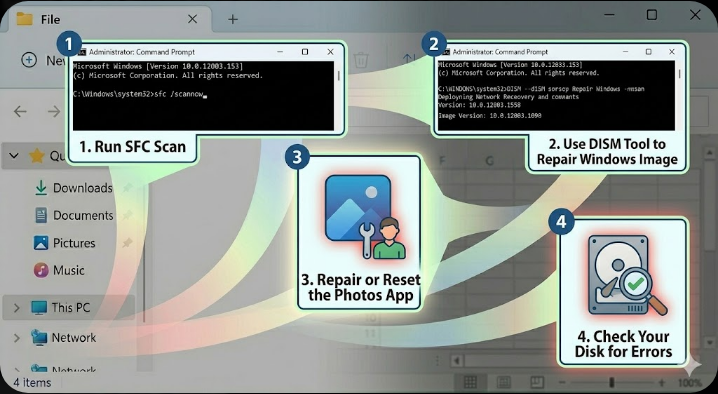This screenshot has width=718, height=394.
Task: Click the horizontal scrollbar left arrow
Action: pos(457,361)
